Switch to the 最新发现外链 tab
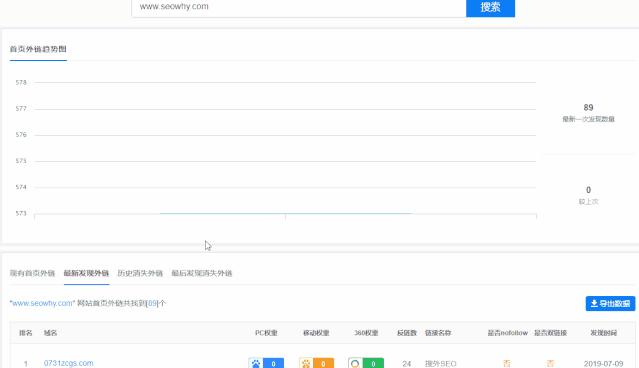This screenshot has width=639, height=368. point(86,273)
